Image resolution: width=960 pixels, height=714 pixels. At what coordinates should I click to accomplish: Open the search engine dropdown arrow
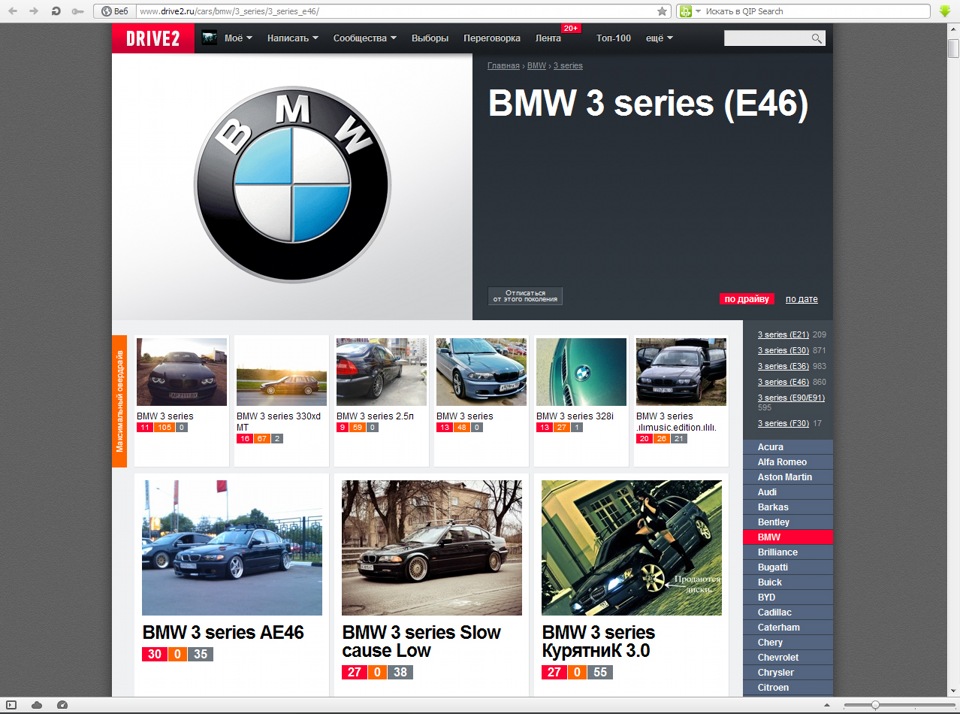[698, 11]
